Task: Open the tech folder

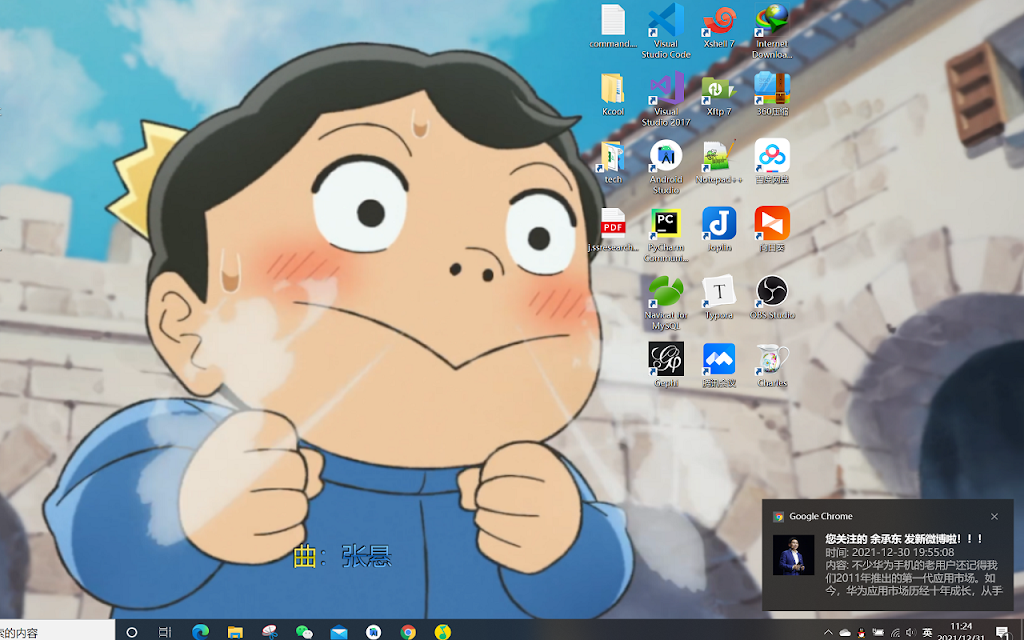Action: tap(613, 162)
